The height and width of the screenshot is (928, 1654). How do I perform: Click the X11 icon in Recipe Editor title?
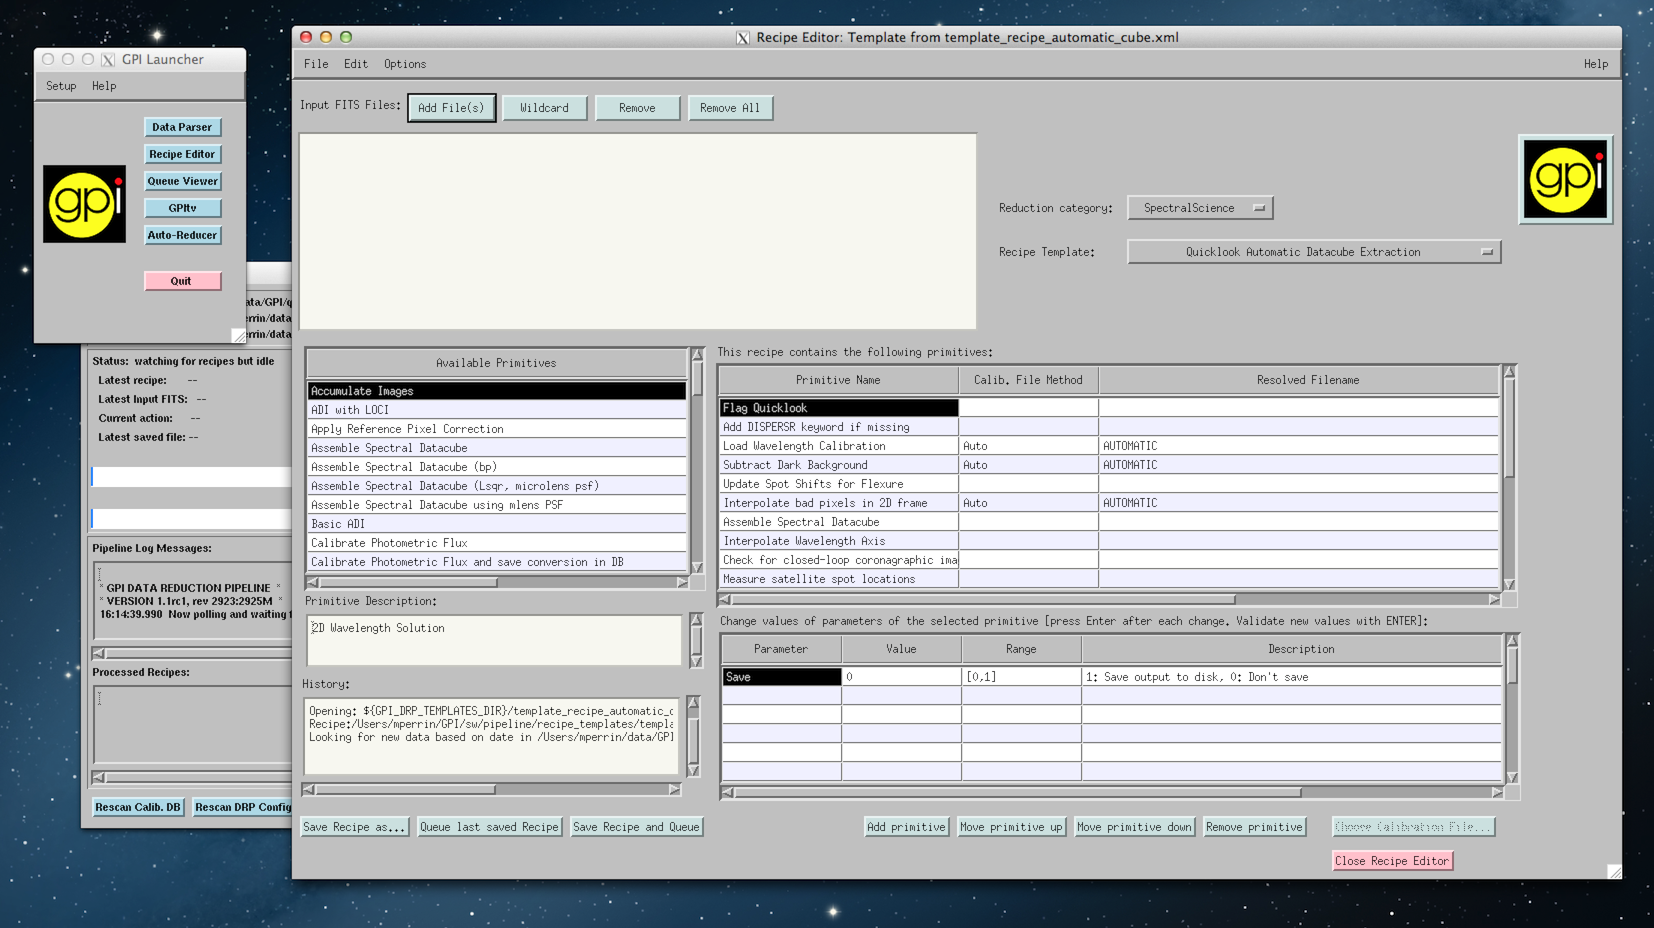[x=743, y=38]
